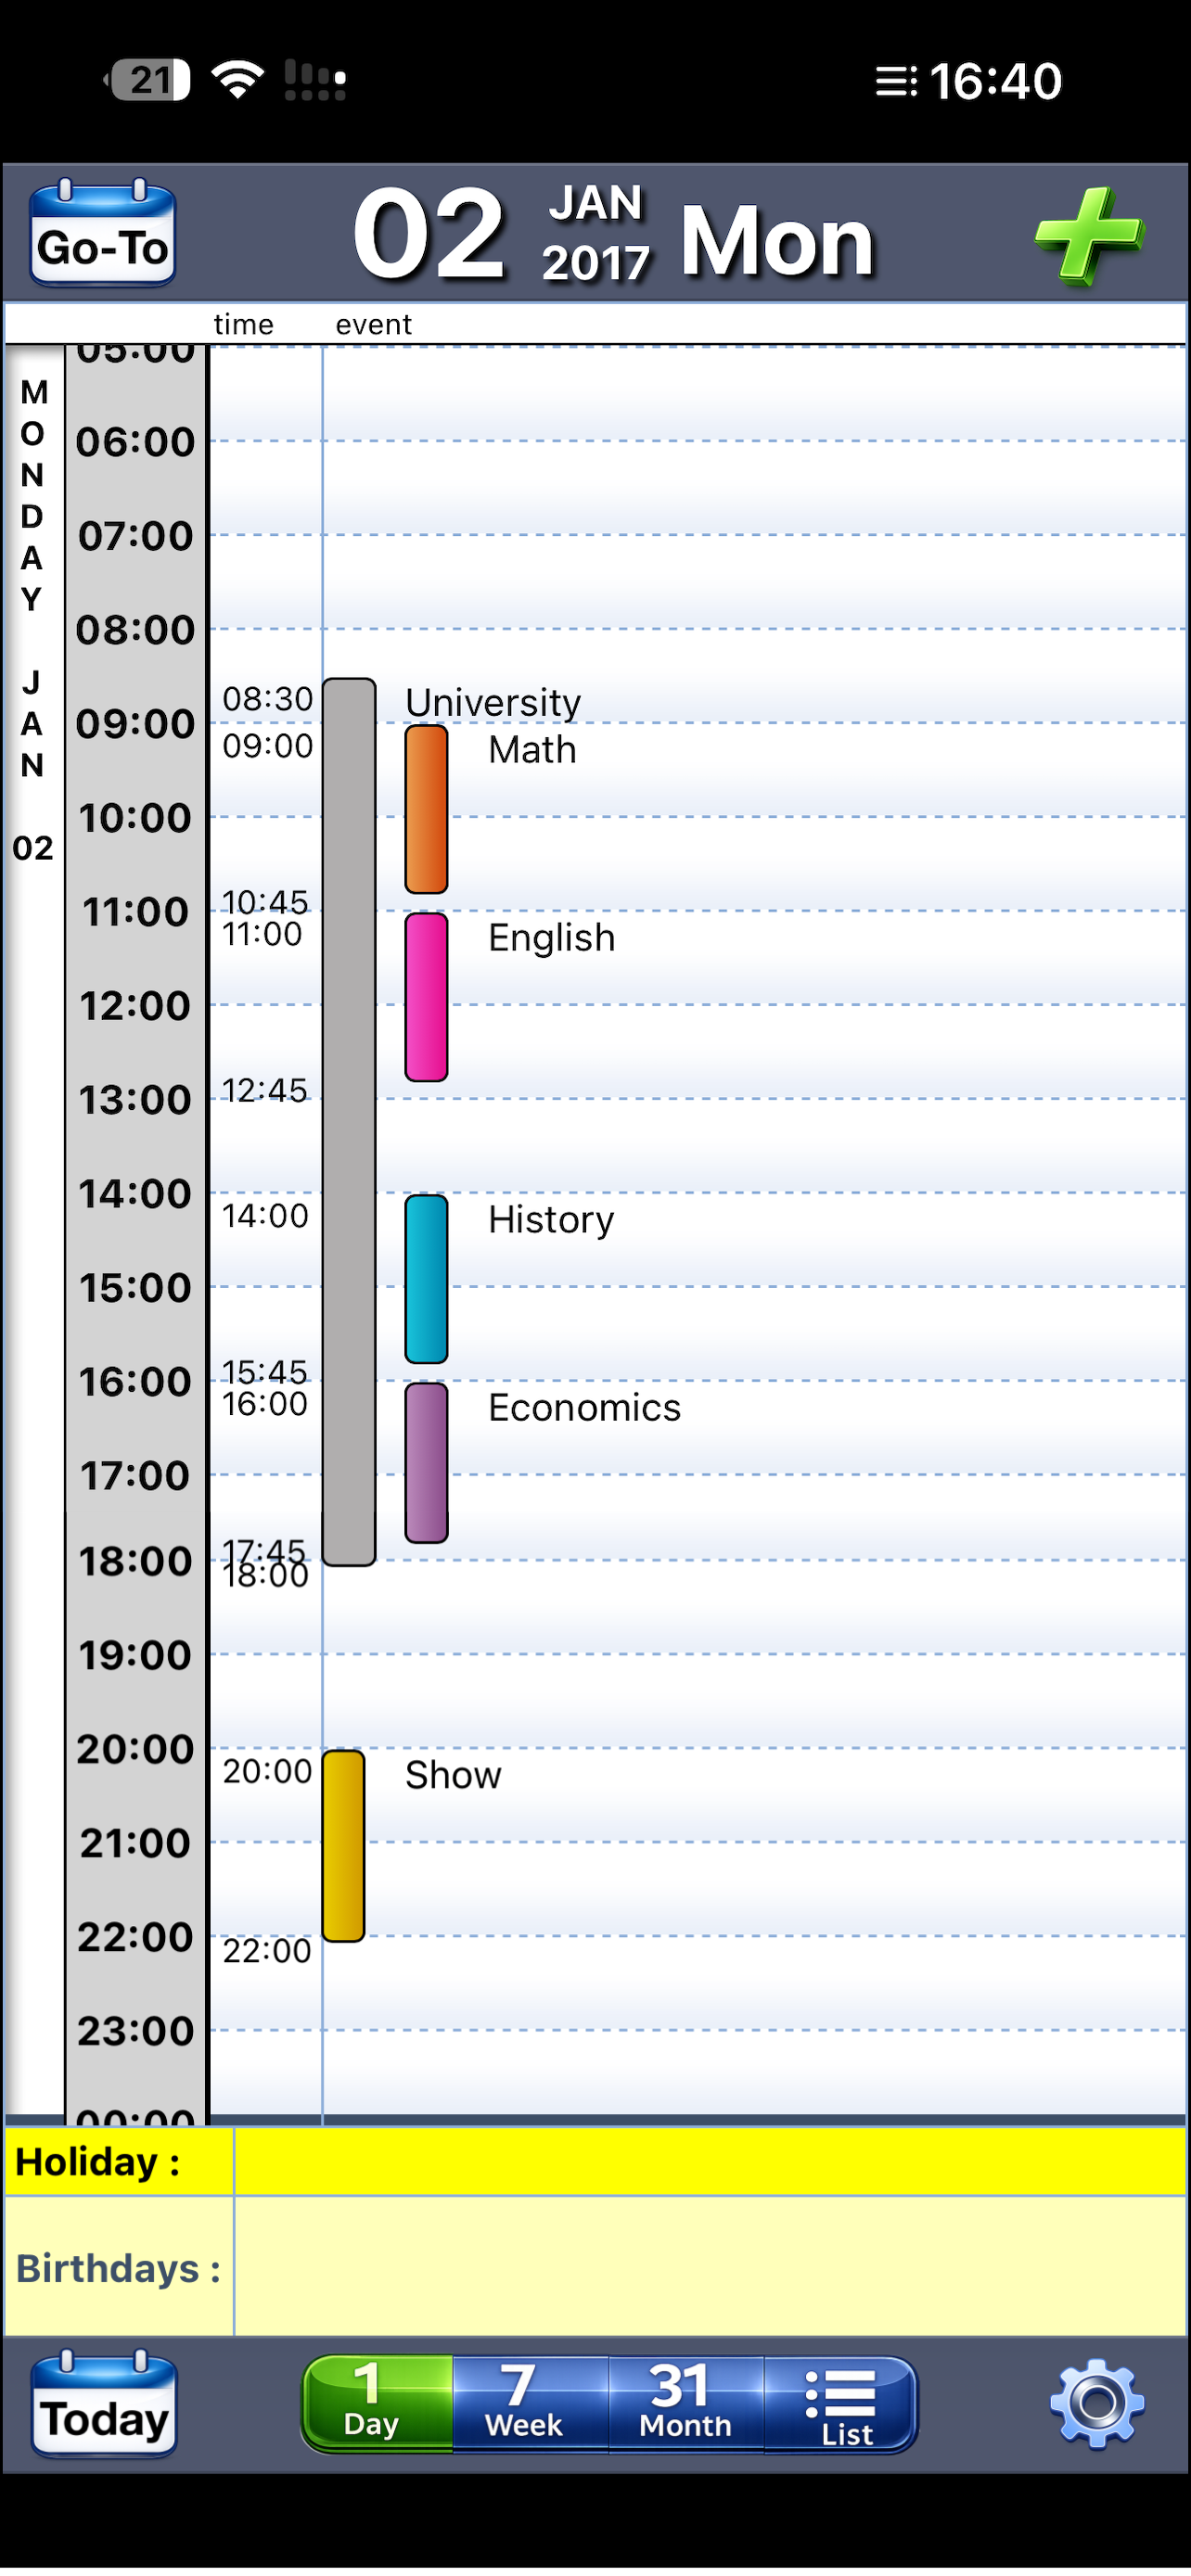Select the orange Math event bar
The image size is (1191, 2576).
pos(426,809)
